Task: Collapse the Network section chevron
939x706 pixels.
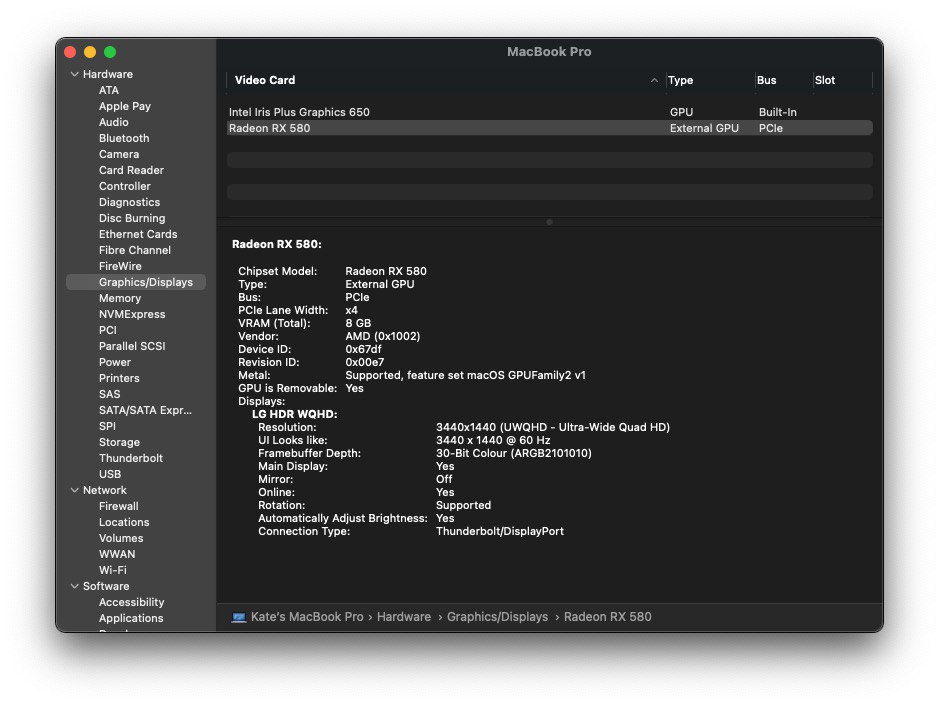Action: [75, 490]
